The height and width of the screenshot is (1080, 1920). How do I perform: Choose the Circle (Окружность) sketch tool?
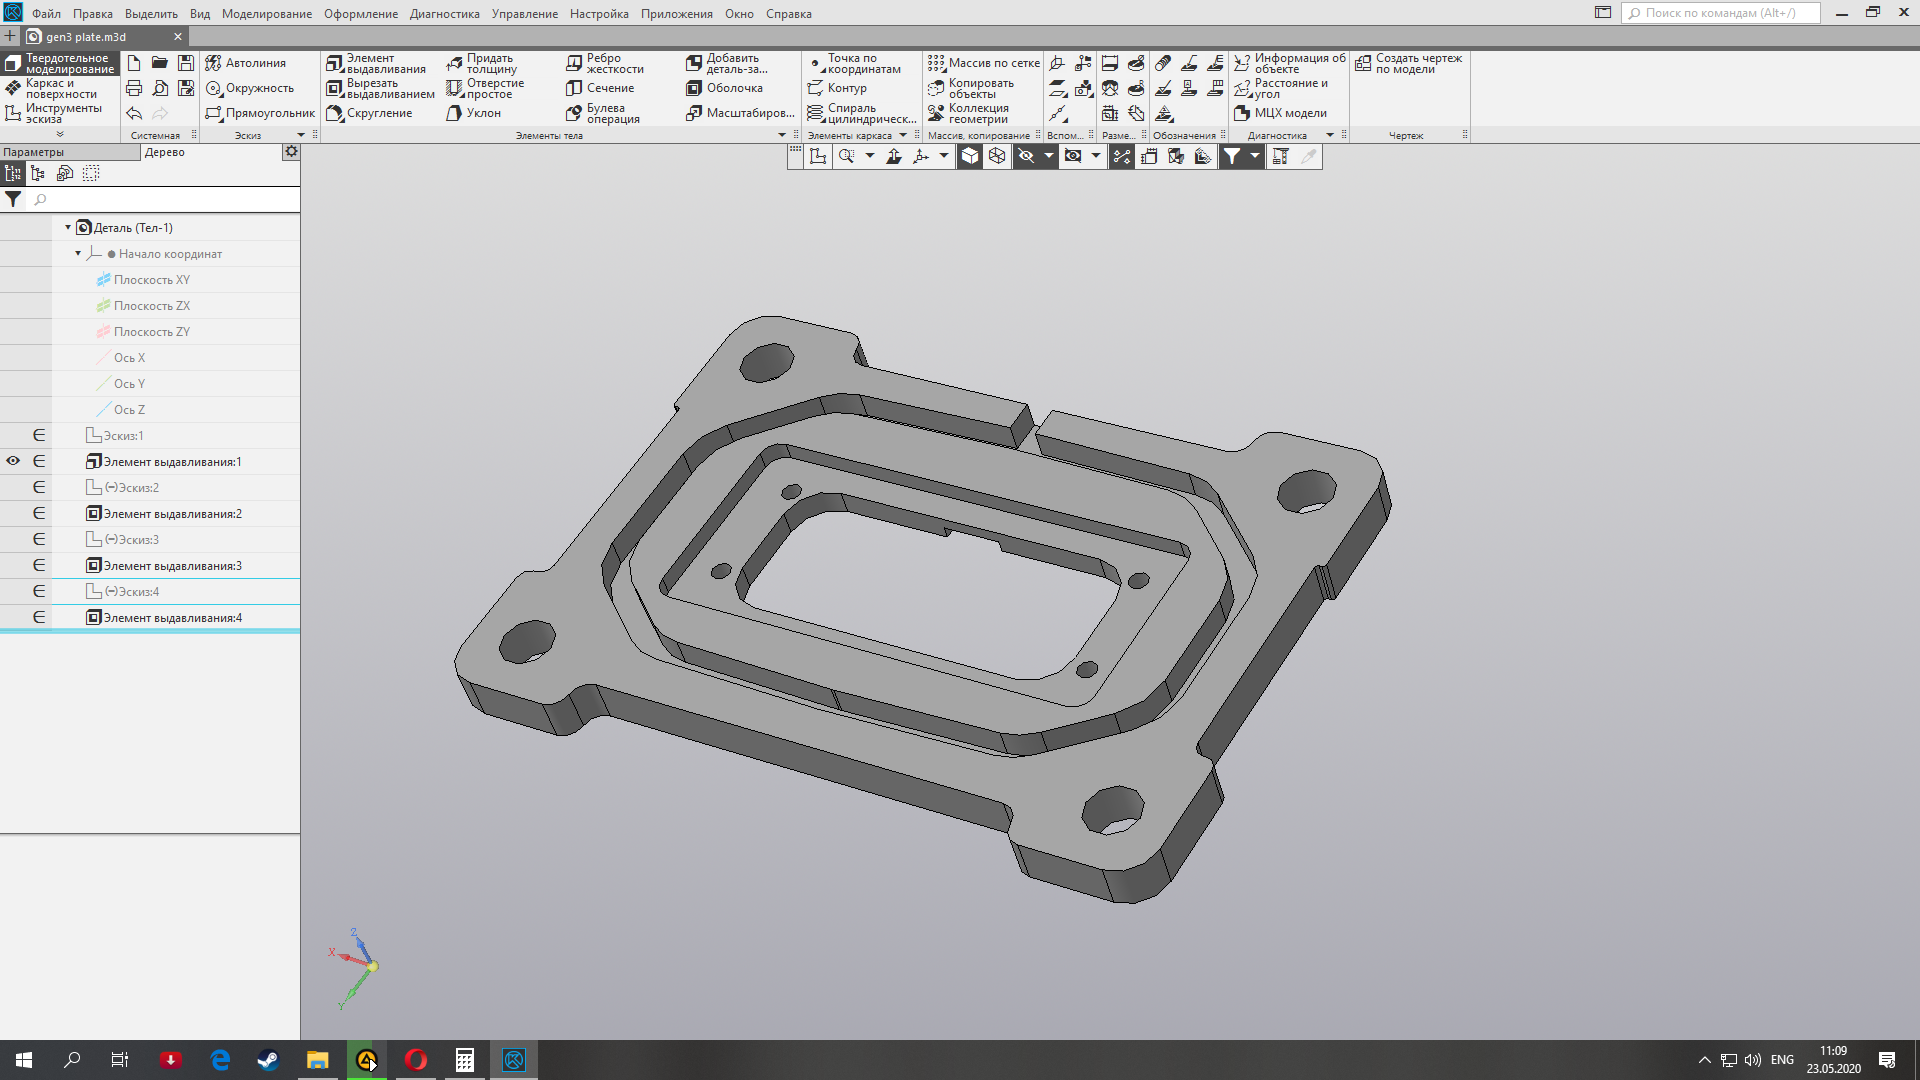tap(250, 88)
